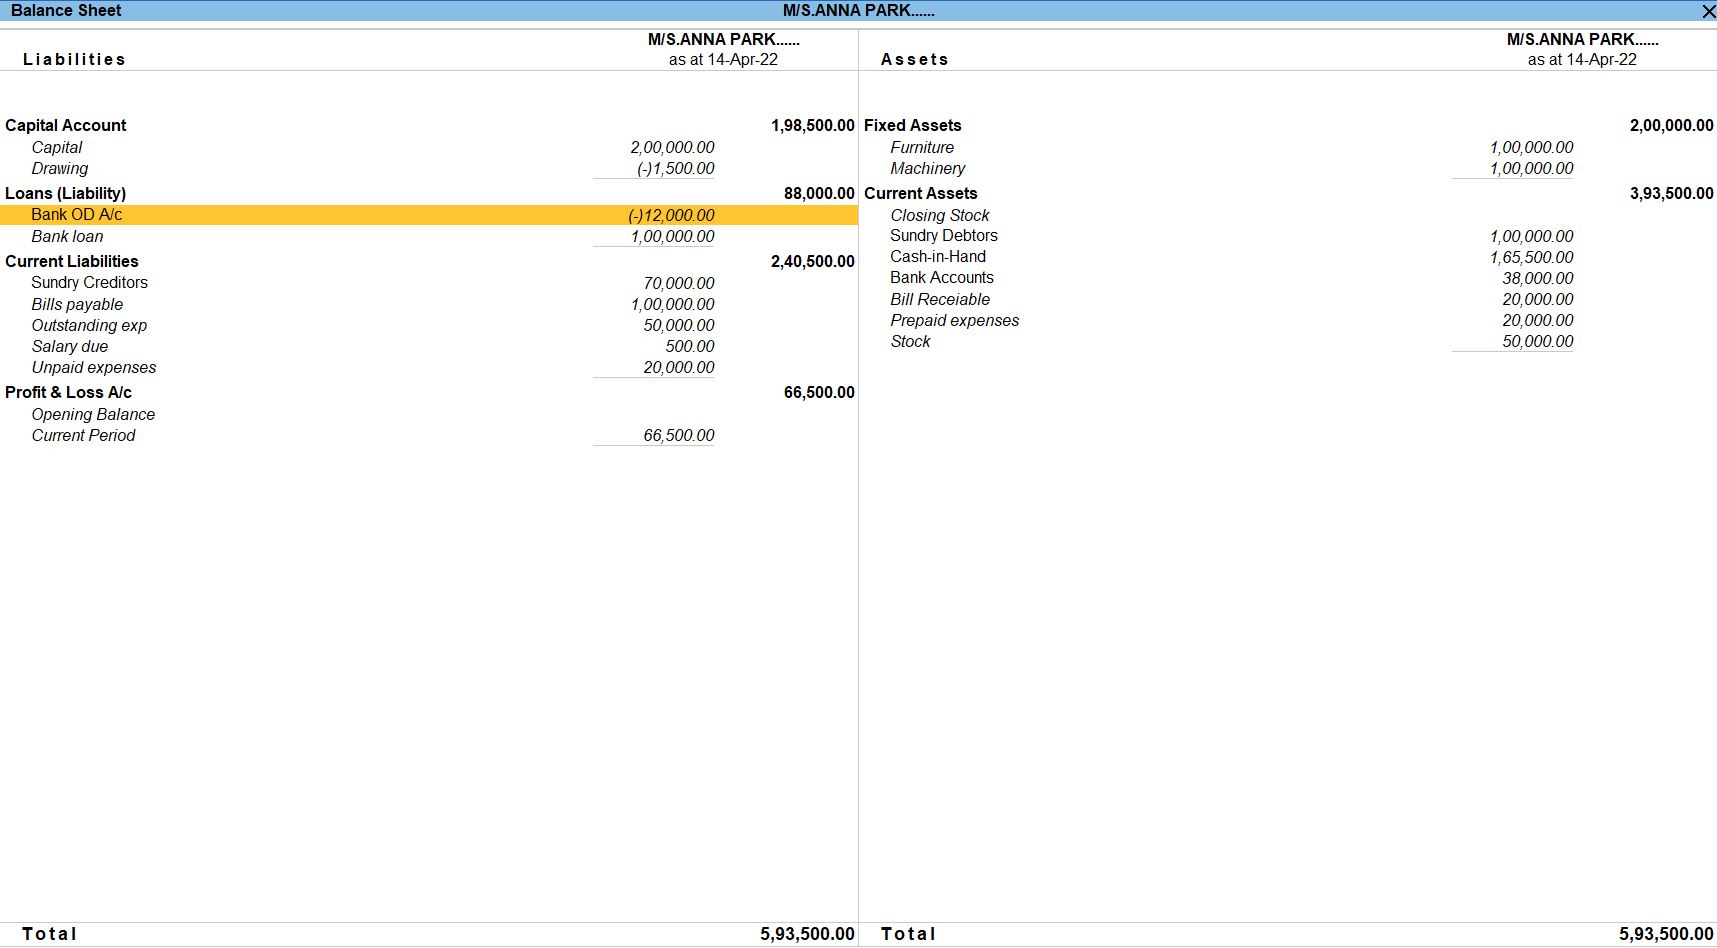The height and width of the screenshot is (948, 1717).
Task: Click the Liabilities column header
Action: (x=73, y=59)
